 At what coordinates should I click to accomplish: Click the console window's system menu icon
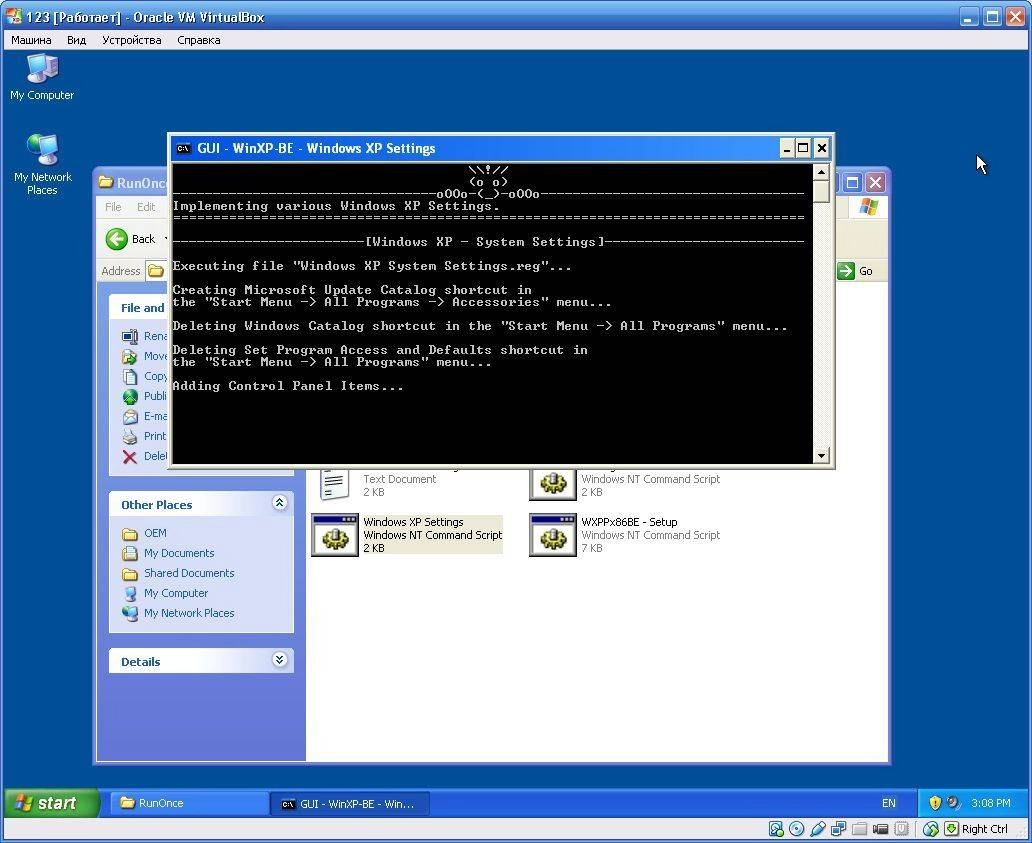tap(184, 149)
